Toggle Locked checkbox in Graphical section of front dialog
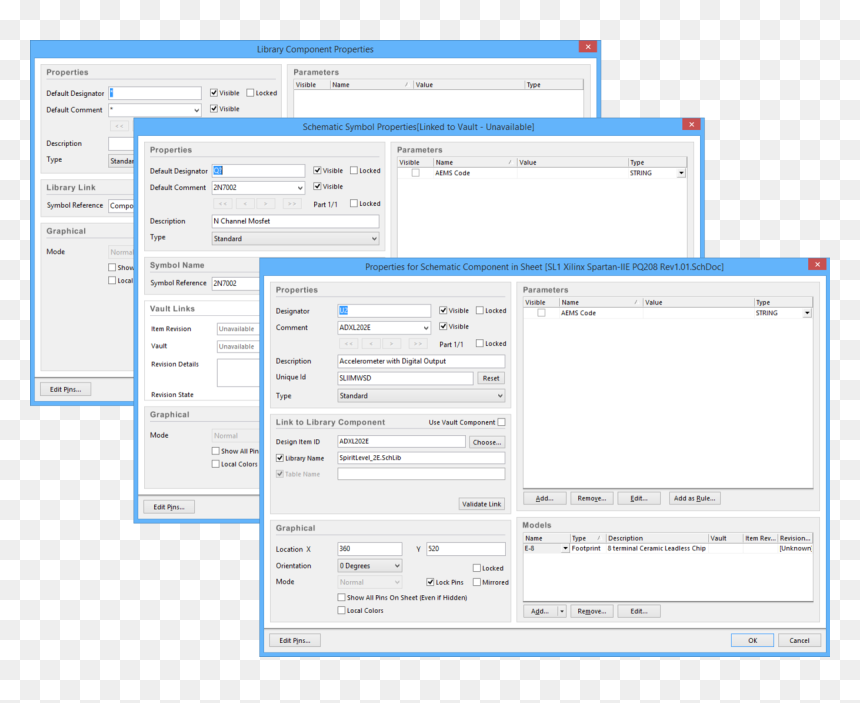The height and width of the screenshot is (703, 860). [477, 568]
